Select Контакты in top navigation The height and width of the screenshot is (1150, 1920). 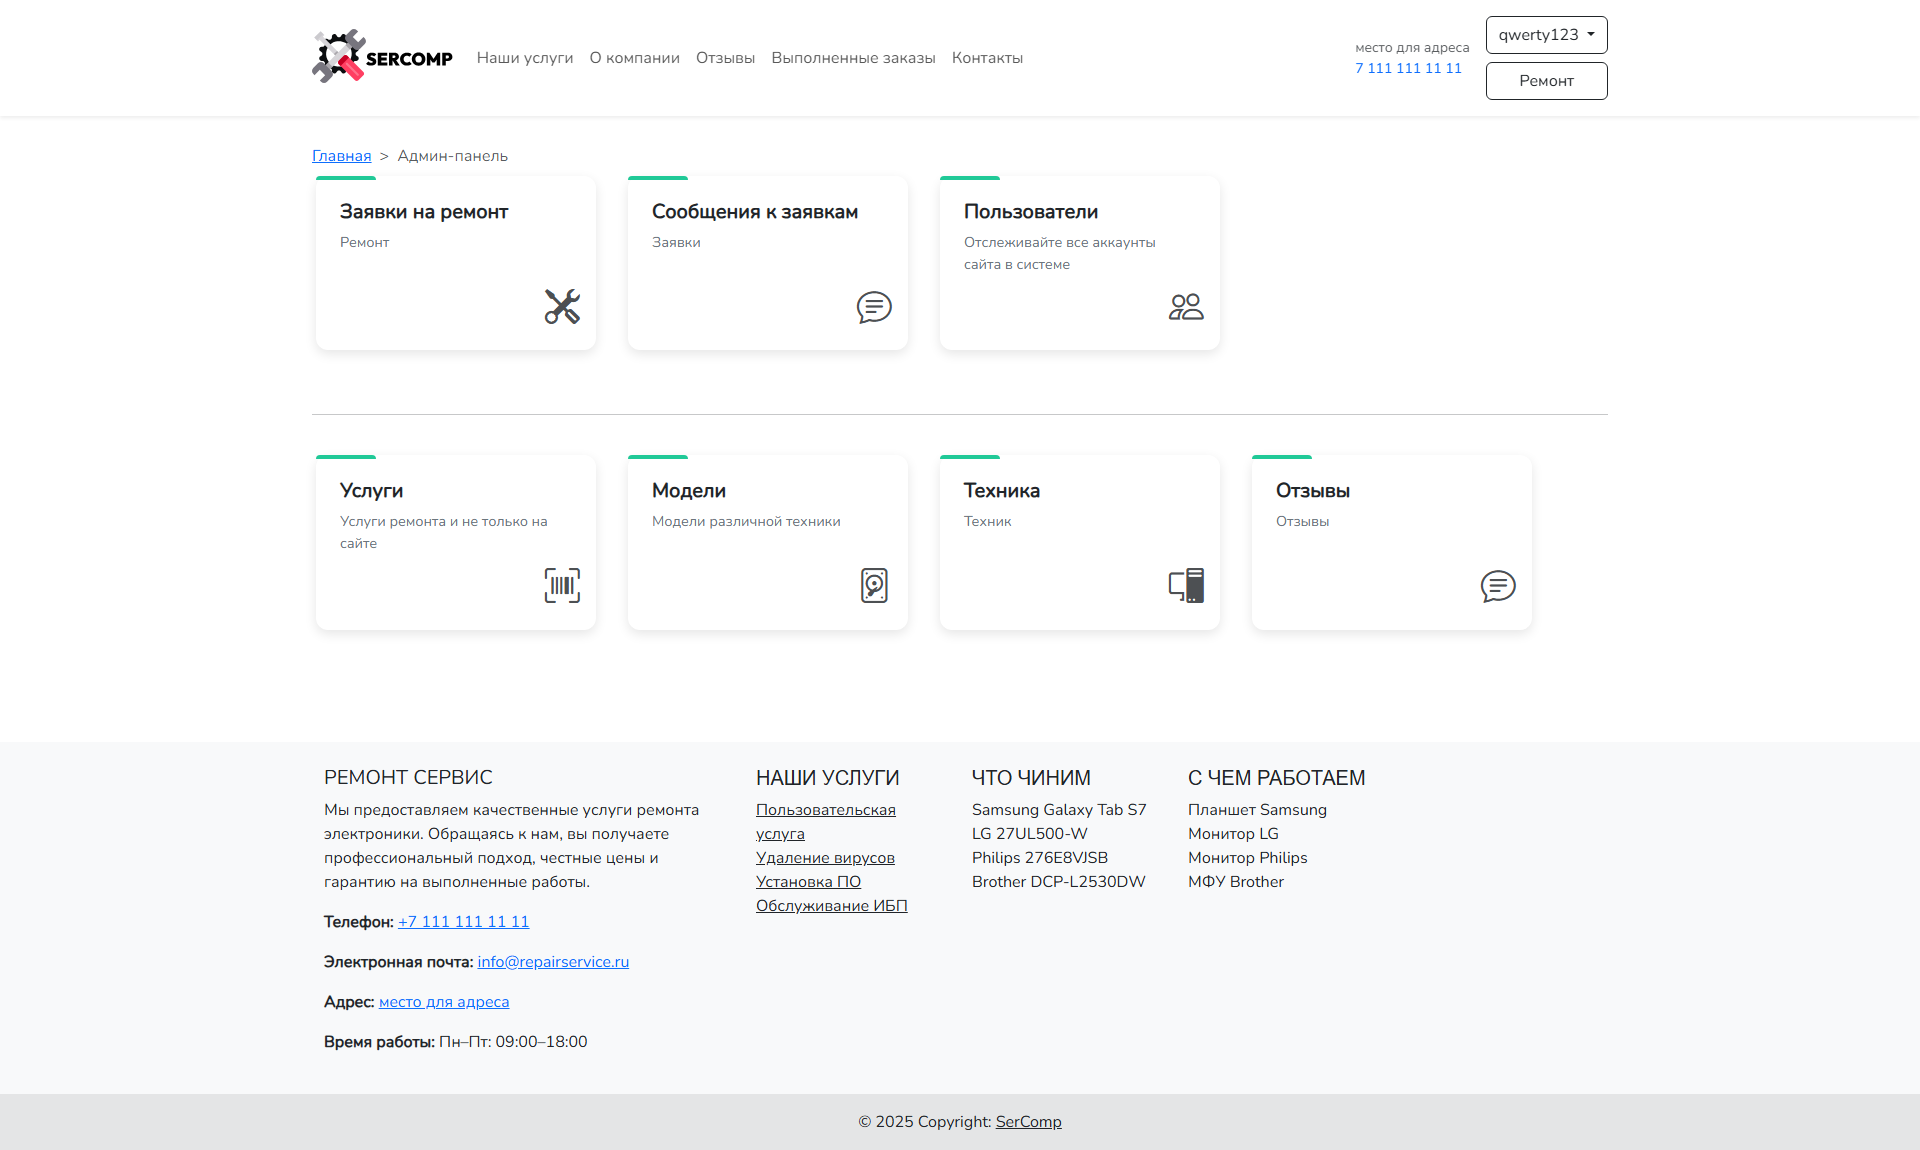click(987, 58)
